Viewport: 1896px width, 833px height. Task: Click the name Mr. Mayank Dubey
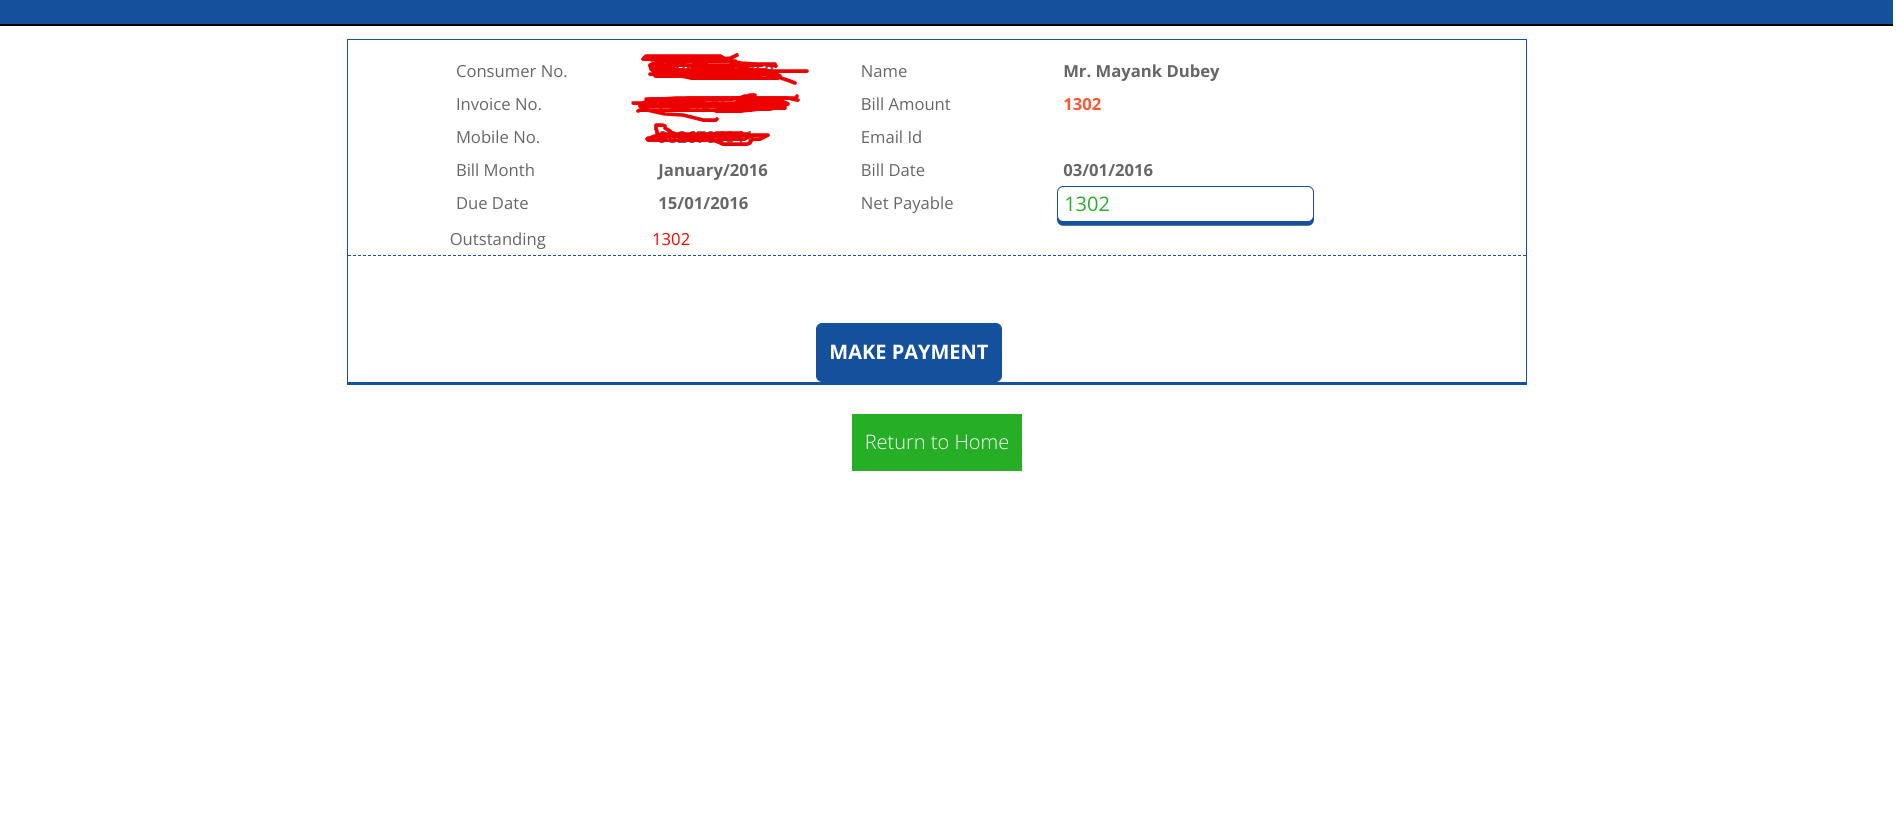click(1140, 71)
